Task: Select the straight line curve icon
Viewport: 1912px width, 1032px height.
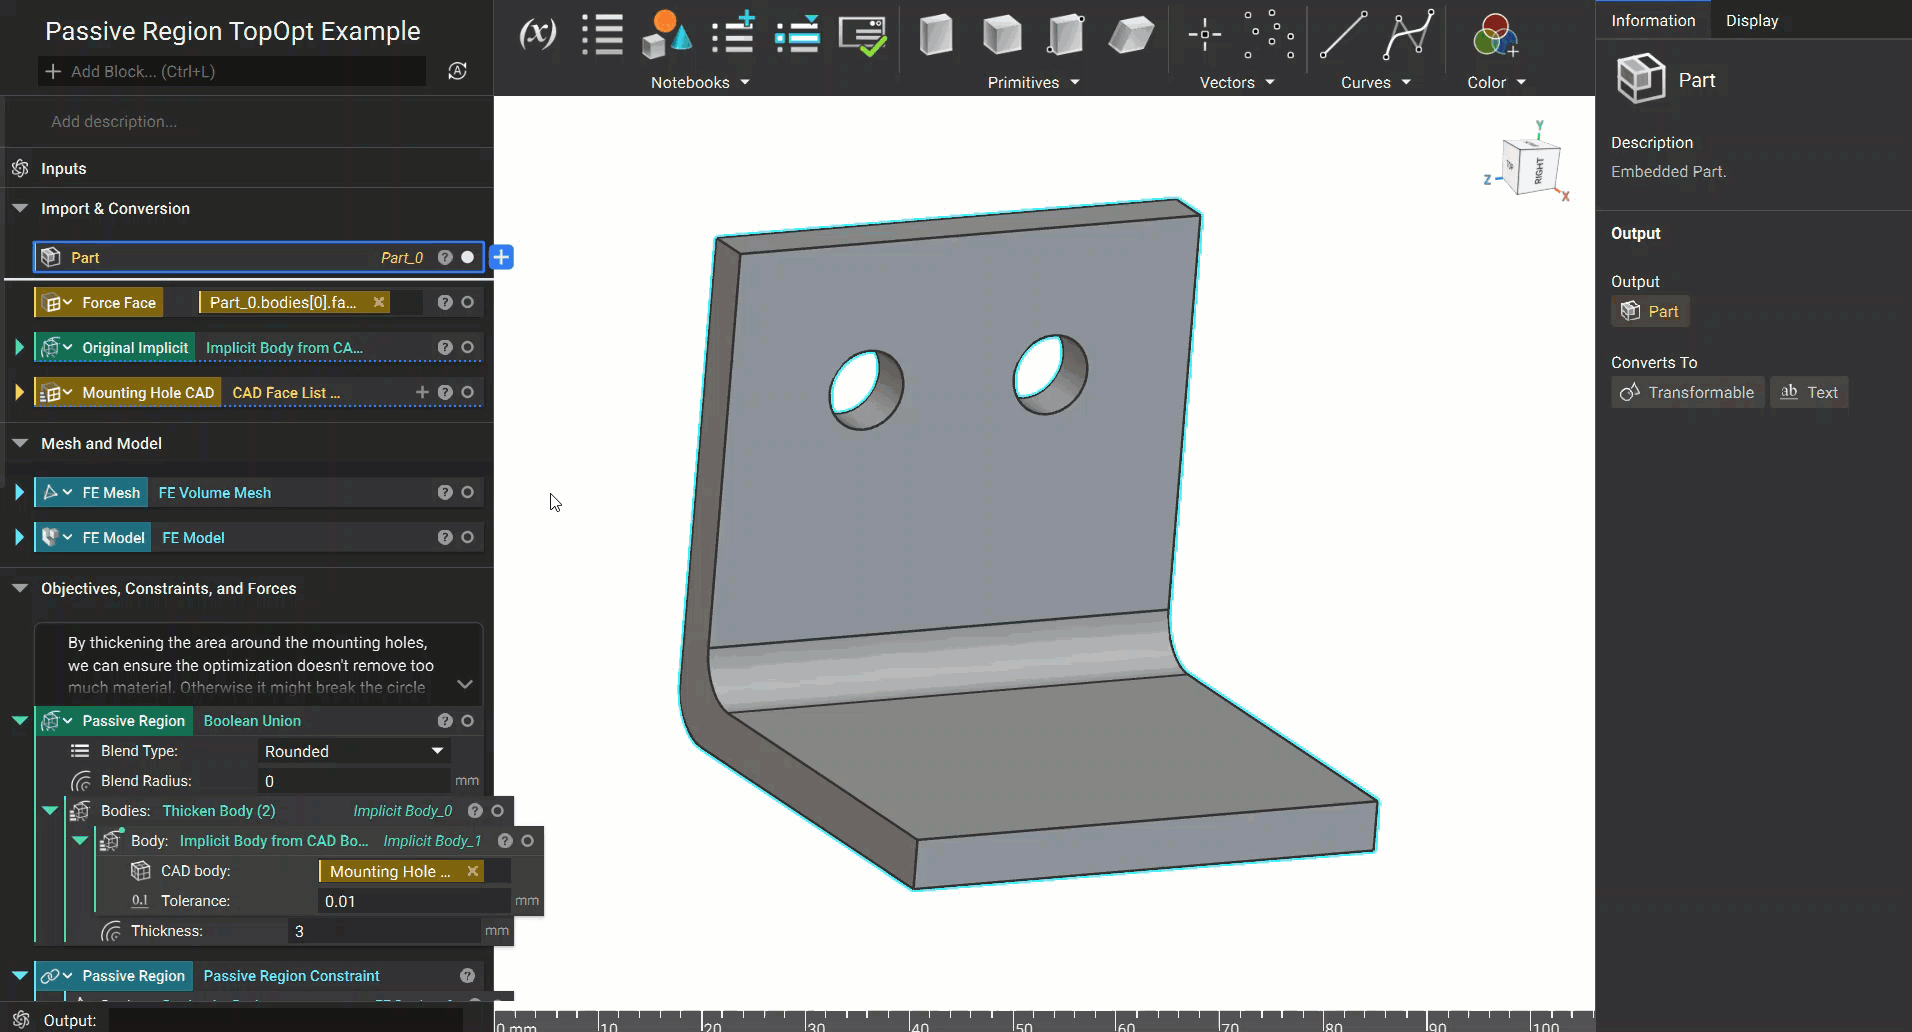Action: [x=1342, y=35]
